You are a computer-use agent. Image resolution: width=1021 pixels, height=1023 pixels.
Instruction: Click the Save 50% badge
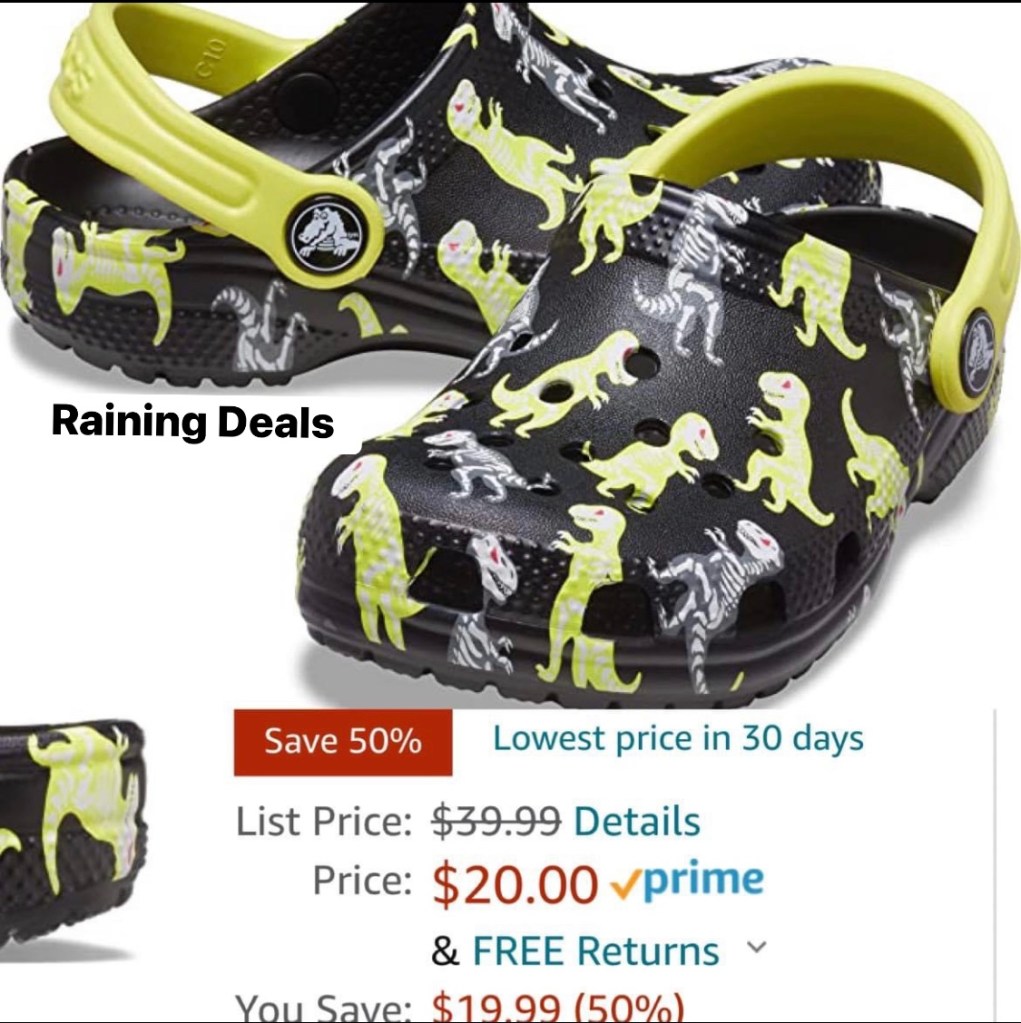tap(343, 742)
